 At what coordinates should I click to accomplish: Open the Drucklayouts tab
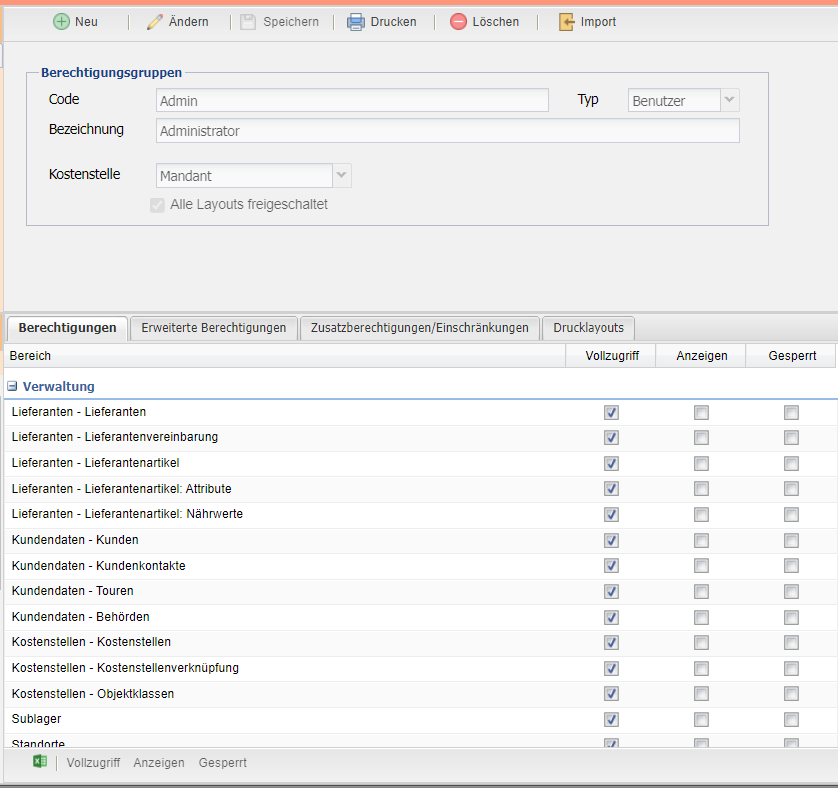[588, 328]
